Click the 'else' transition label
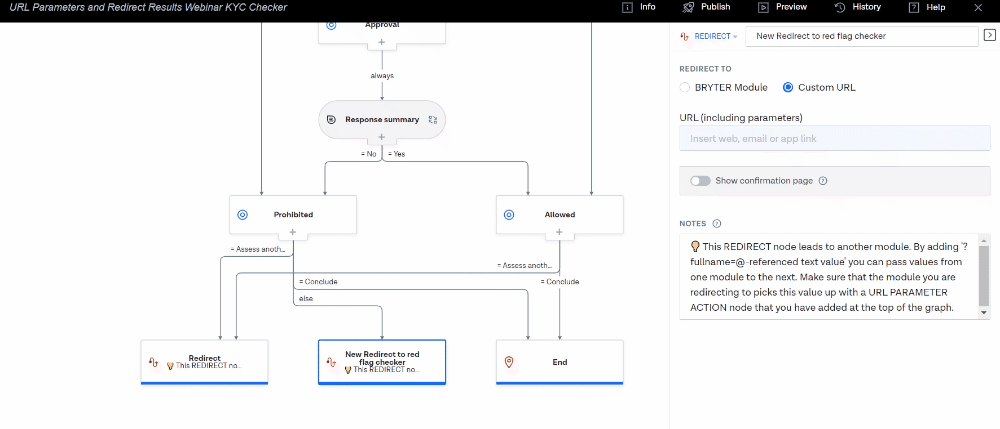 [x=305, y=298]
